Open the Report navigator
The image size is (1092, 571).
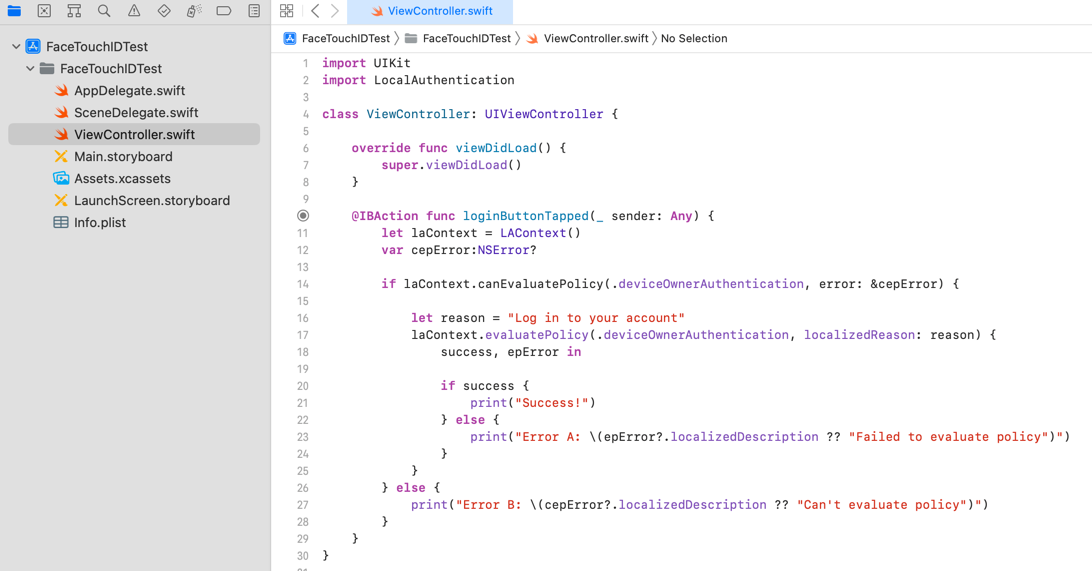[x=254, y=11]
